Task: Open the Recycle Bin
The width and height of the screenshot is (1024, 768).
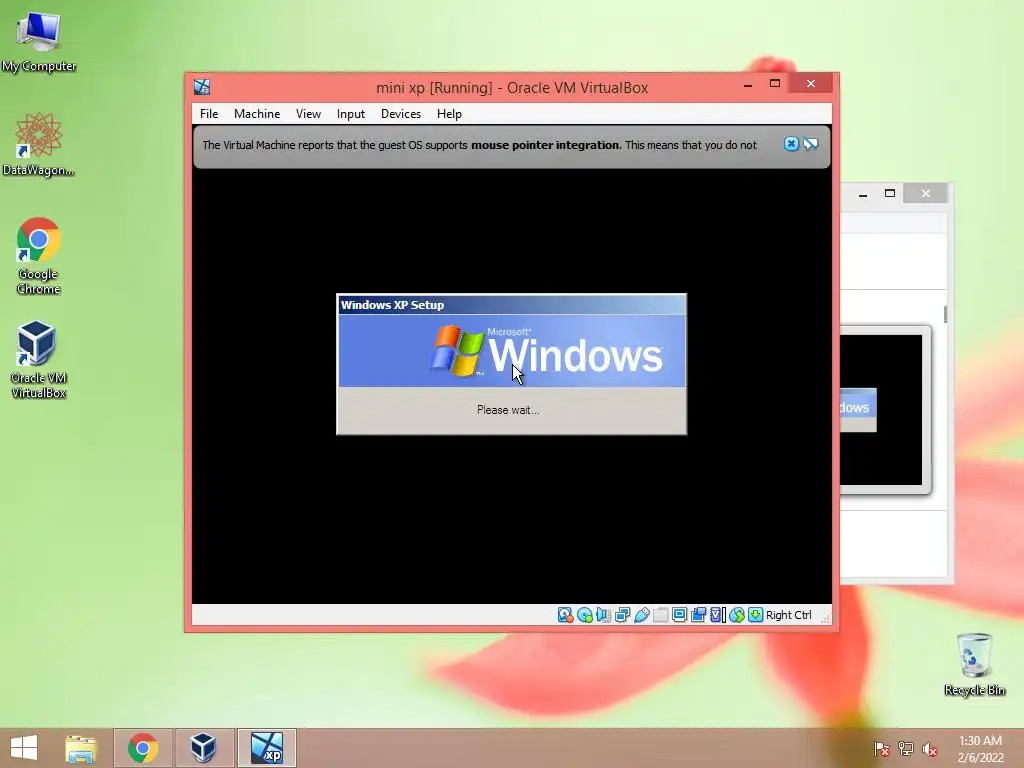Action: click(974, 664)
